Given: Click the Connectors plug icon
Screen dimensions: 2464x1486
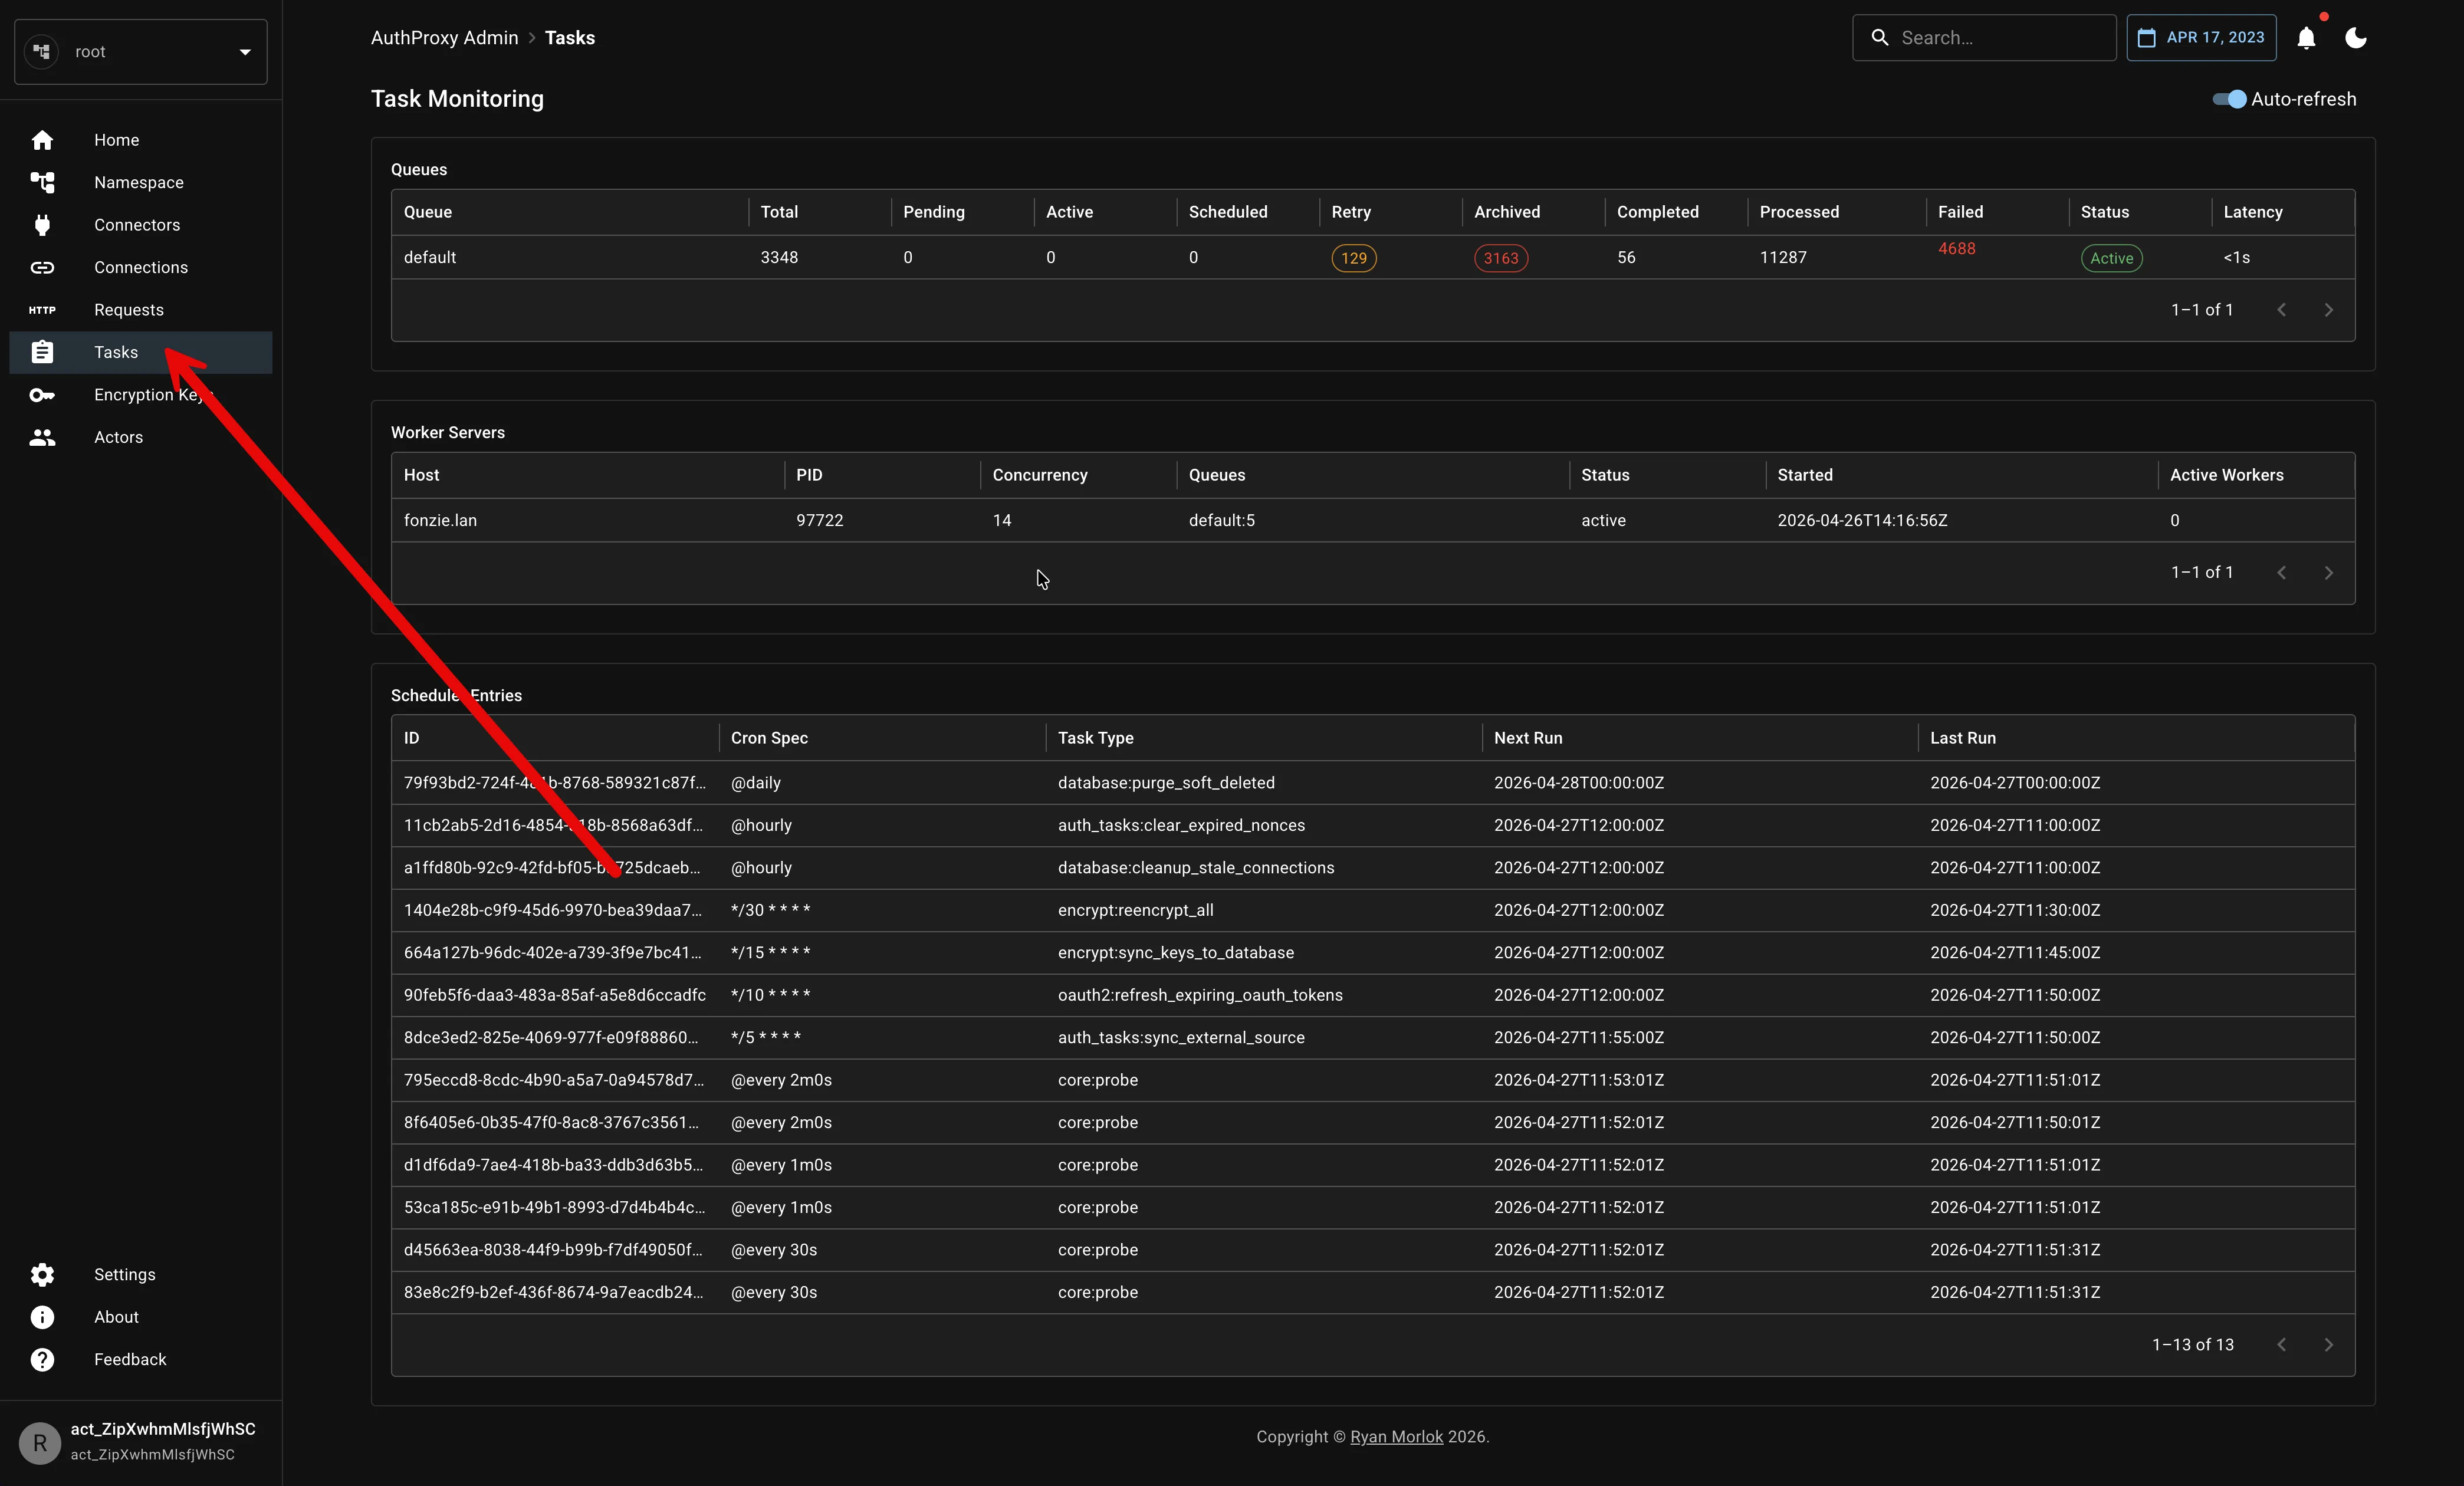Looking at the screenshot, I should click(x=42, y=225).
